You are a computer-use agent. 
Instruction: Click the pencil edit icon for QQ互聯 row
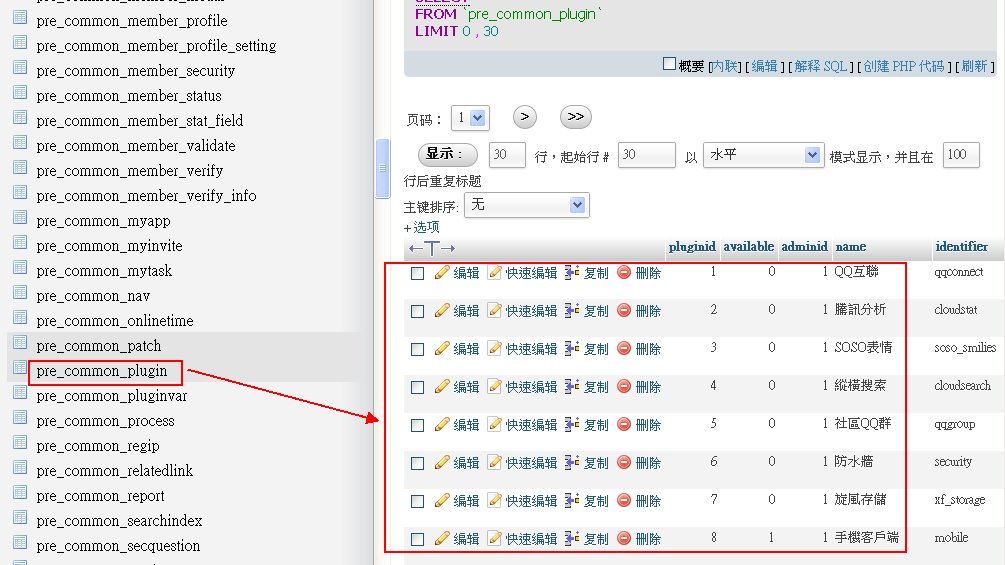click(442, 273)
